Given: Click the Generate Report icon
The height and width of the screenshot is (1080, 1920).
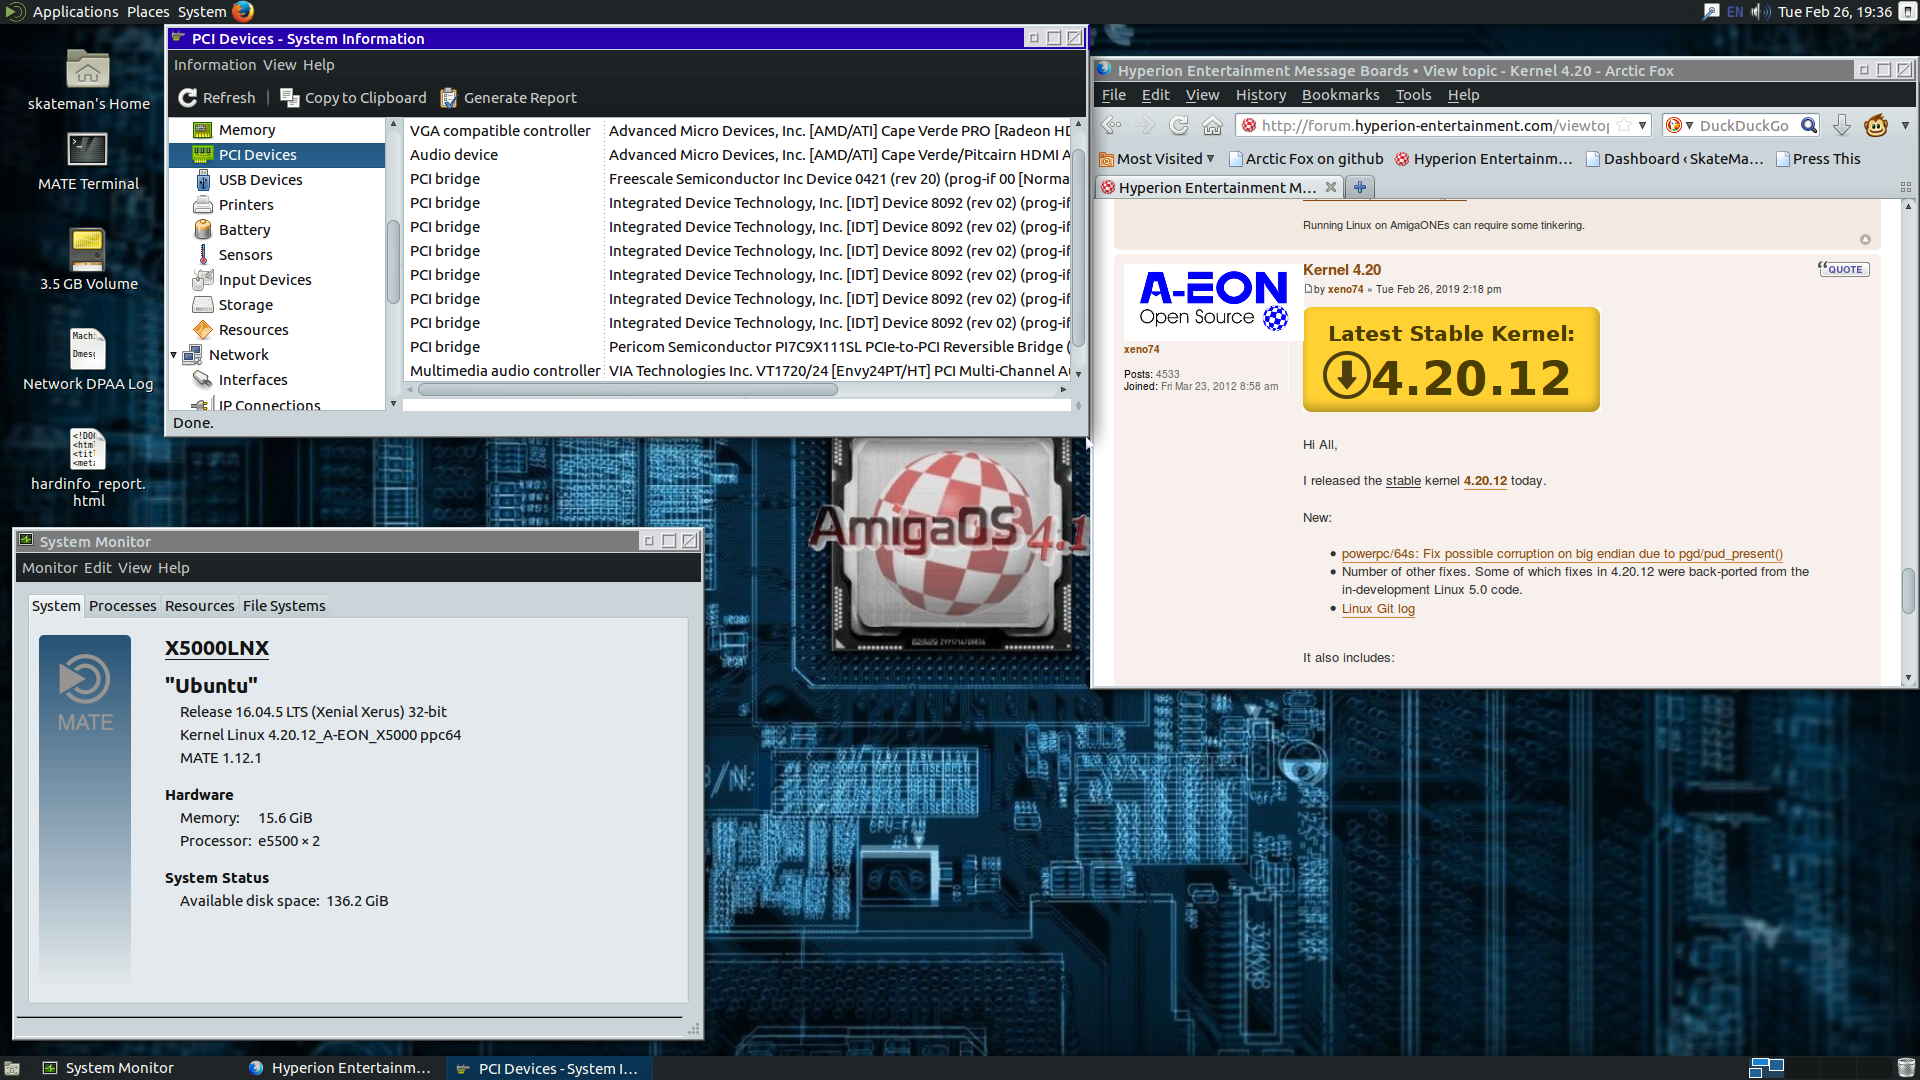Looking at the screenshot, I should [x=448, y=98].
